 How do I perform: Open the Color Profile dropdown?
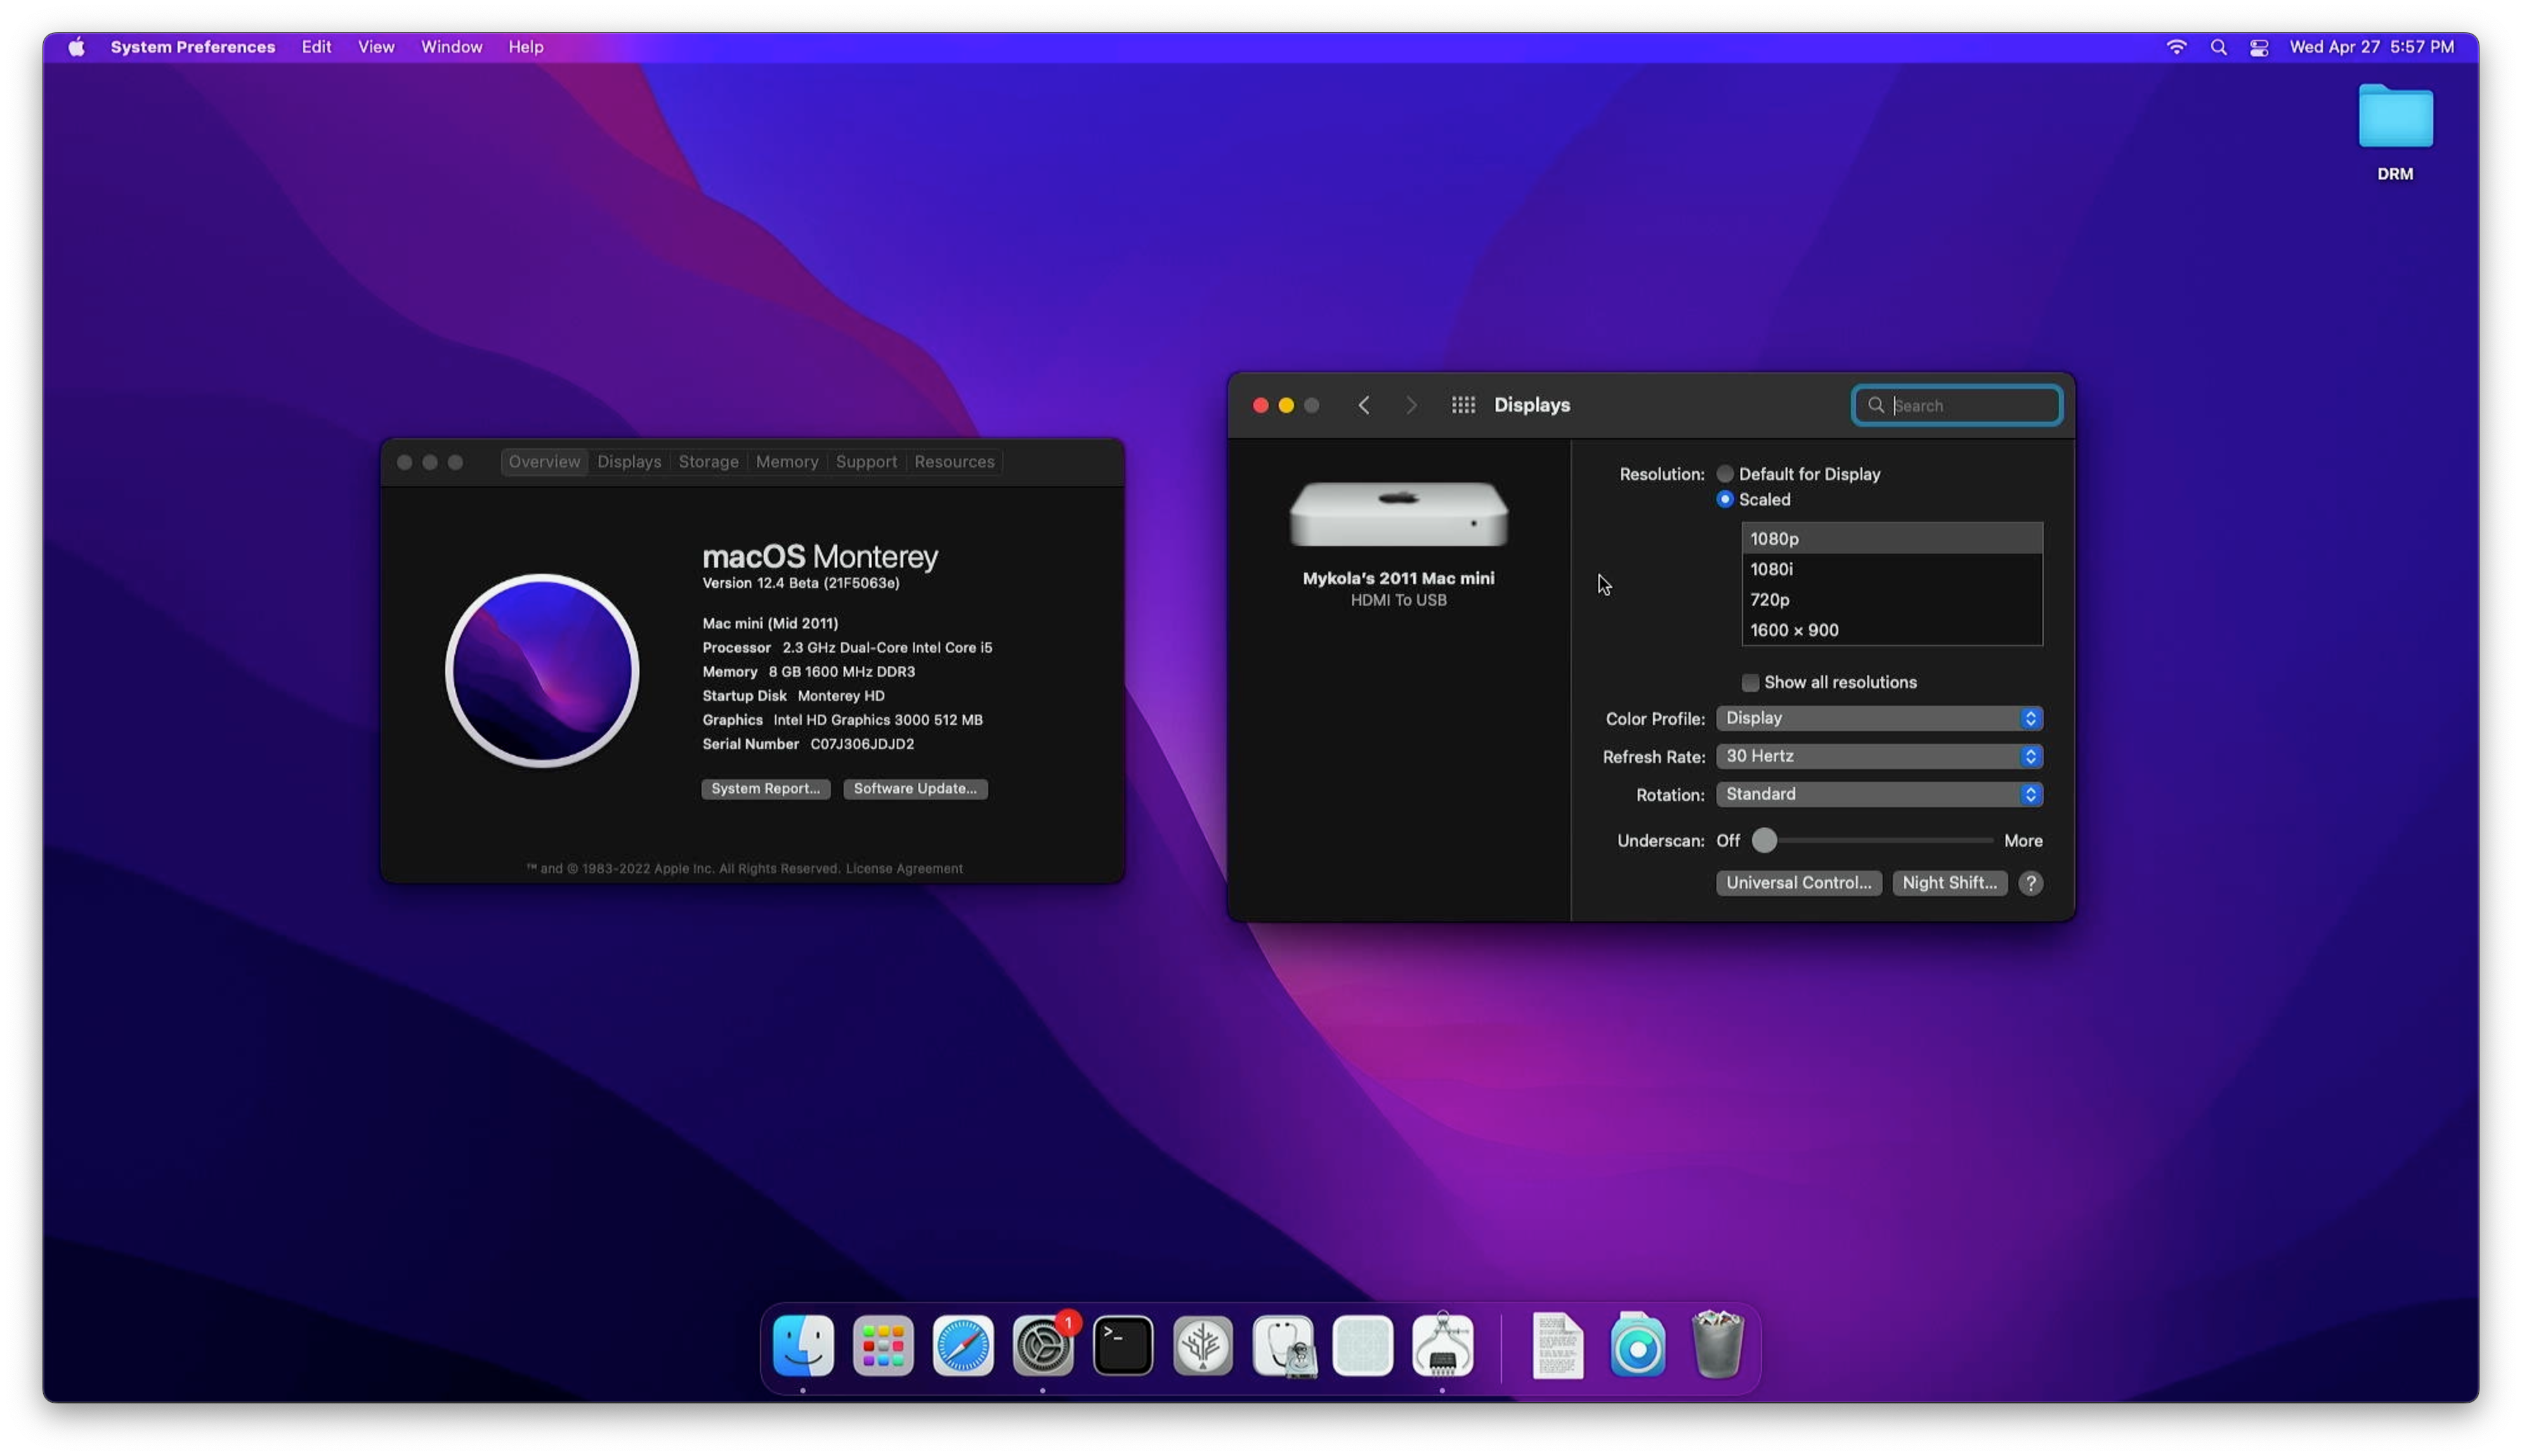tap(1879, 718)
